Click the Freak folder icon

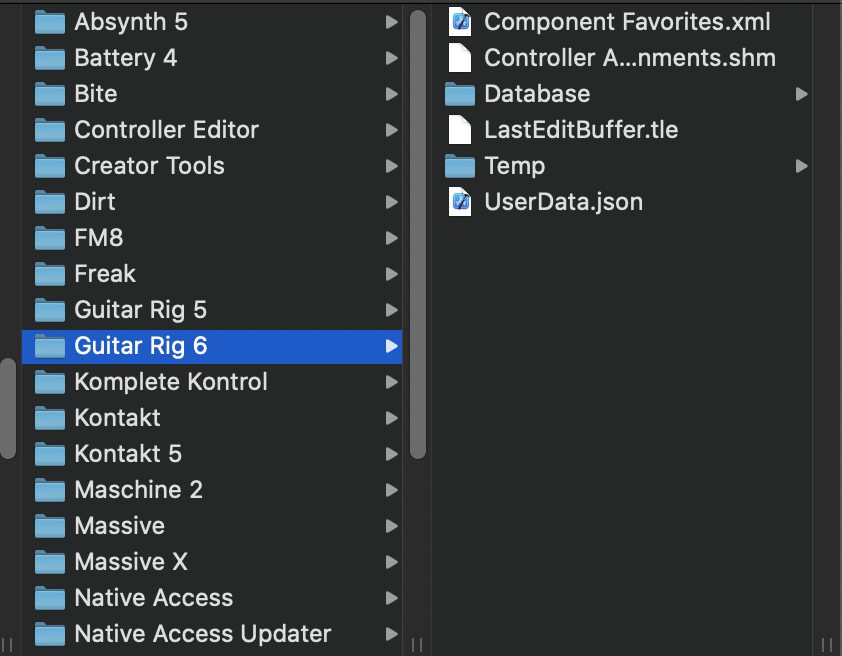tap(50, 274)
